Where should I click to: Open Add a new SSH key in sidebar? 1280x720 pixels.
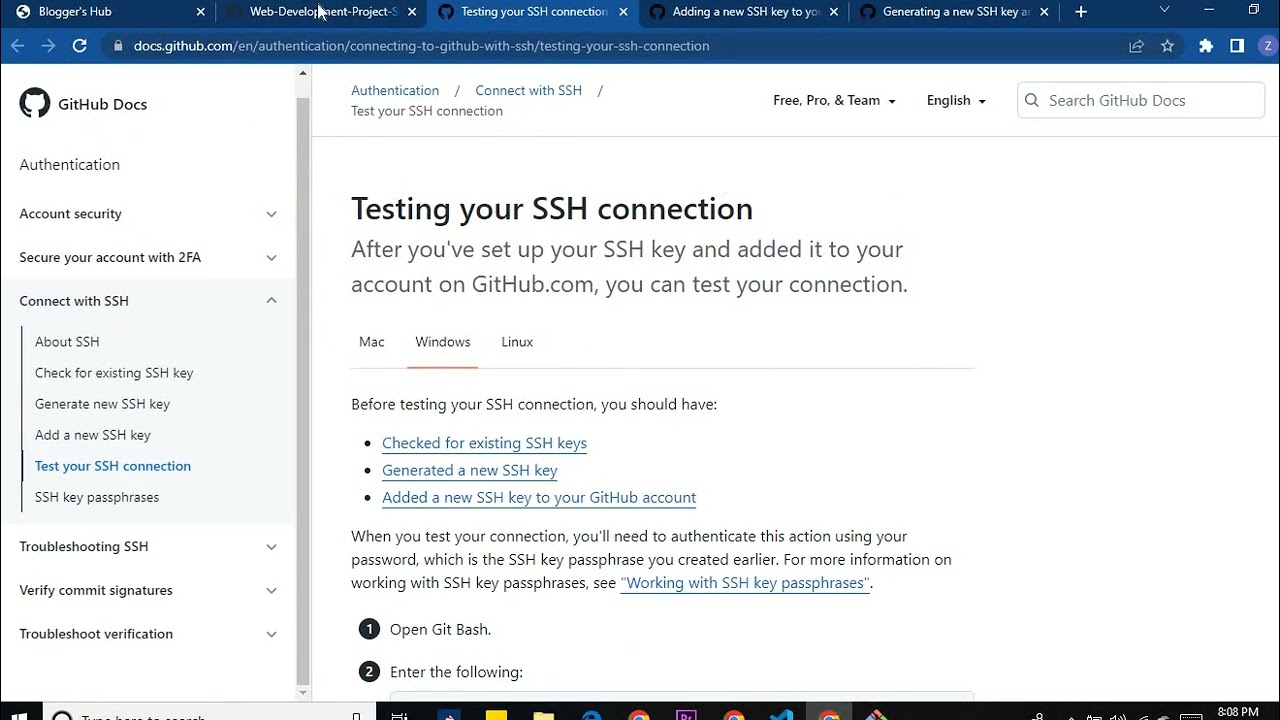pyautogui.click(x=93, y=435)
